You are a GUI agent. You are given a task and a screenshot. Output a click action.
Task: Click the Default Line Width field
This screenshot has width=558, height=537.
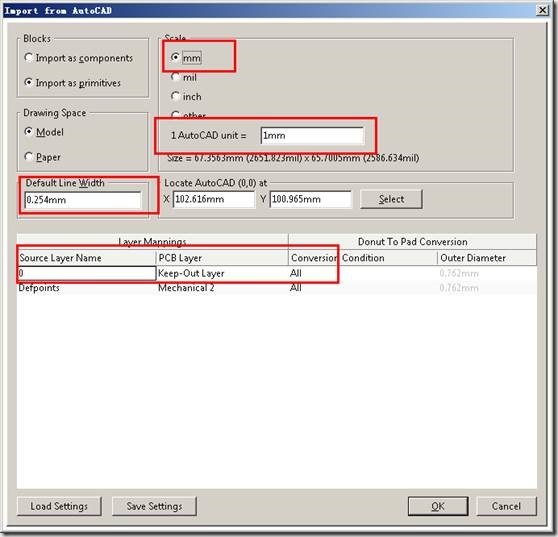83,200
